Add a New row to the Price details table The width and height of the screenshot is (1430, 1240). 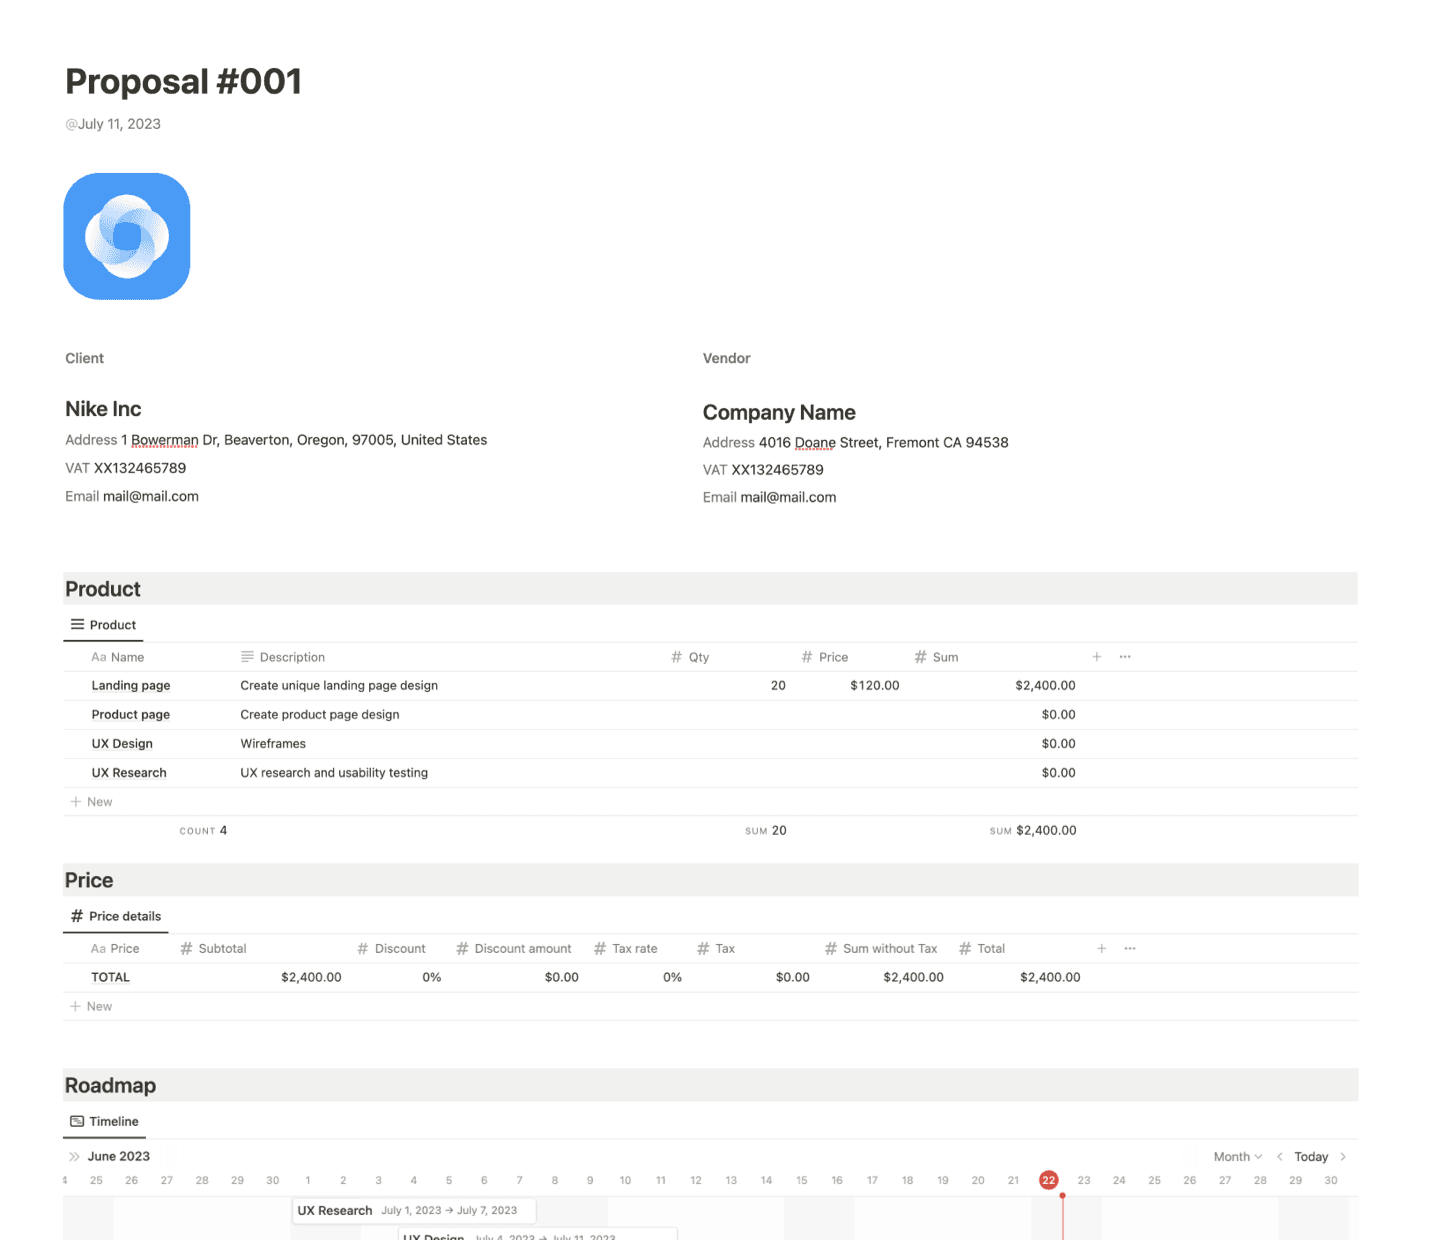coord(91,1007)
